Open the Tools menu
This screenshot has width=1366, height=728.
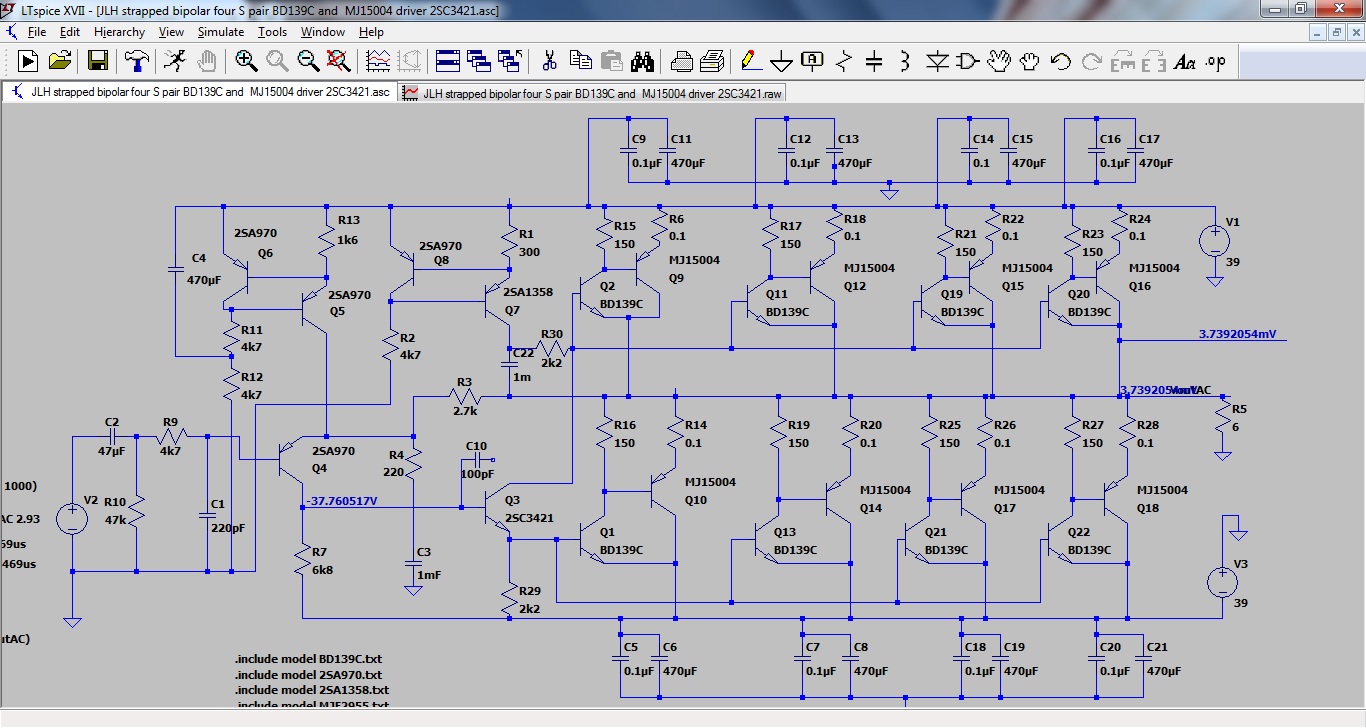click(x=272, y=32)
